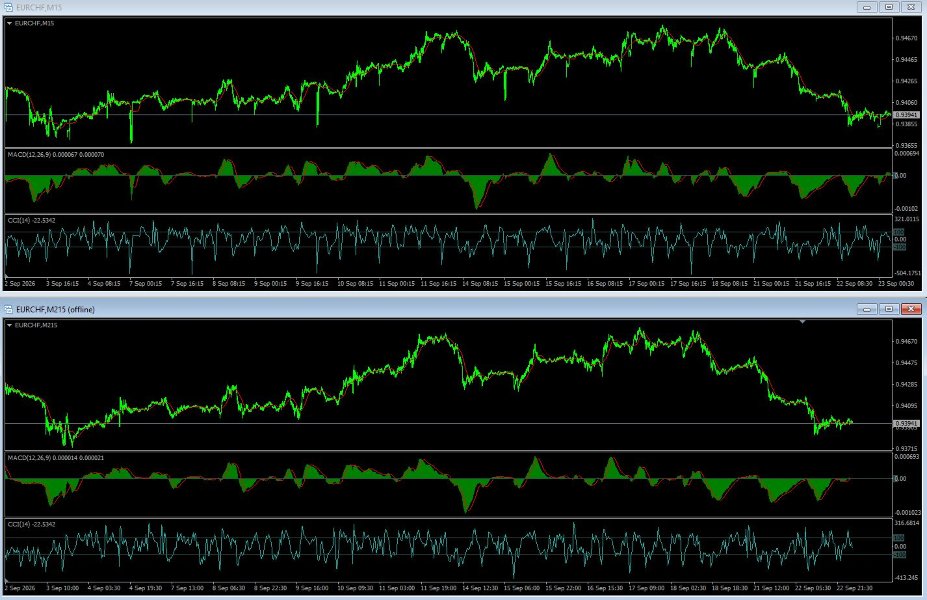
Task: Click the 0.94285 price level on the M215 scale
Action: [x=906, y=384]
